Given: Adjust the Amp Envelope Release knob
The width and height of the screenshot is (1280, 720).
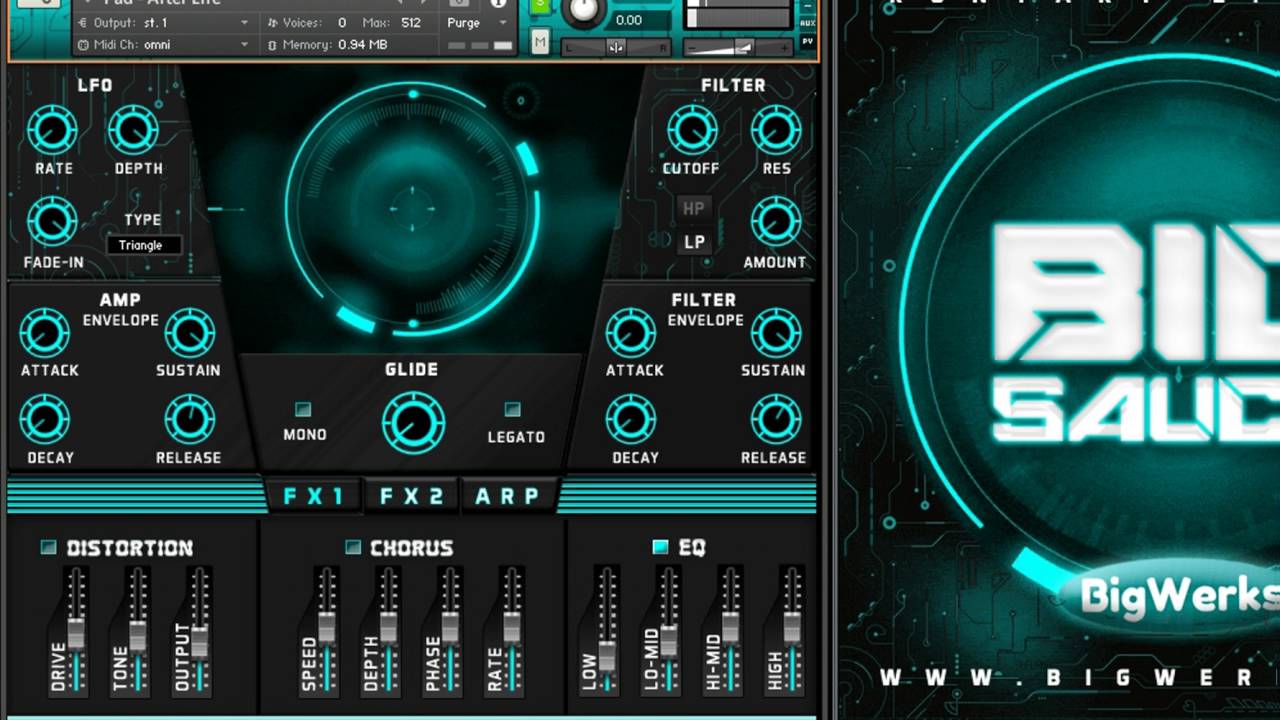Looking at the screenshot, I should (190, 419).
